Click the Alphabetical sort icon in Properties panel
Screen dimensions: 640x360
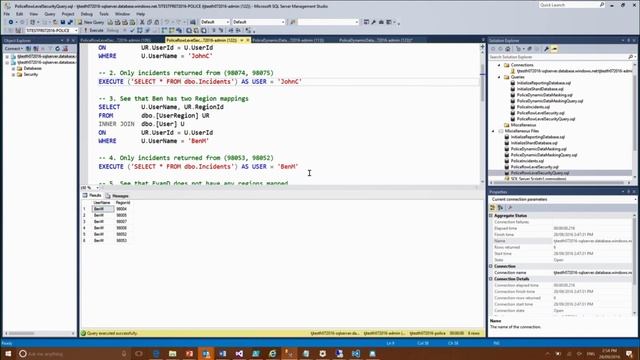click(x=500, y=207)
